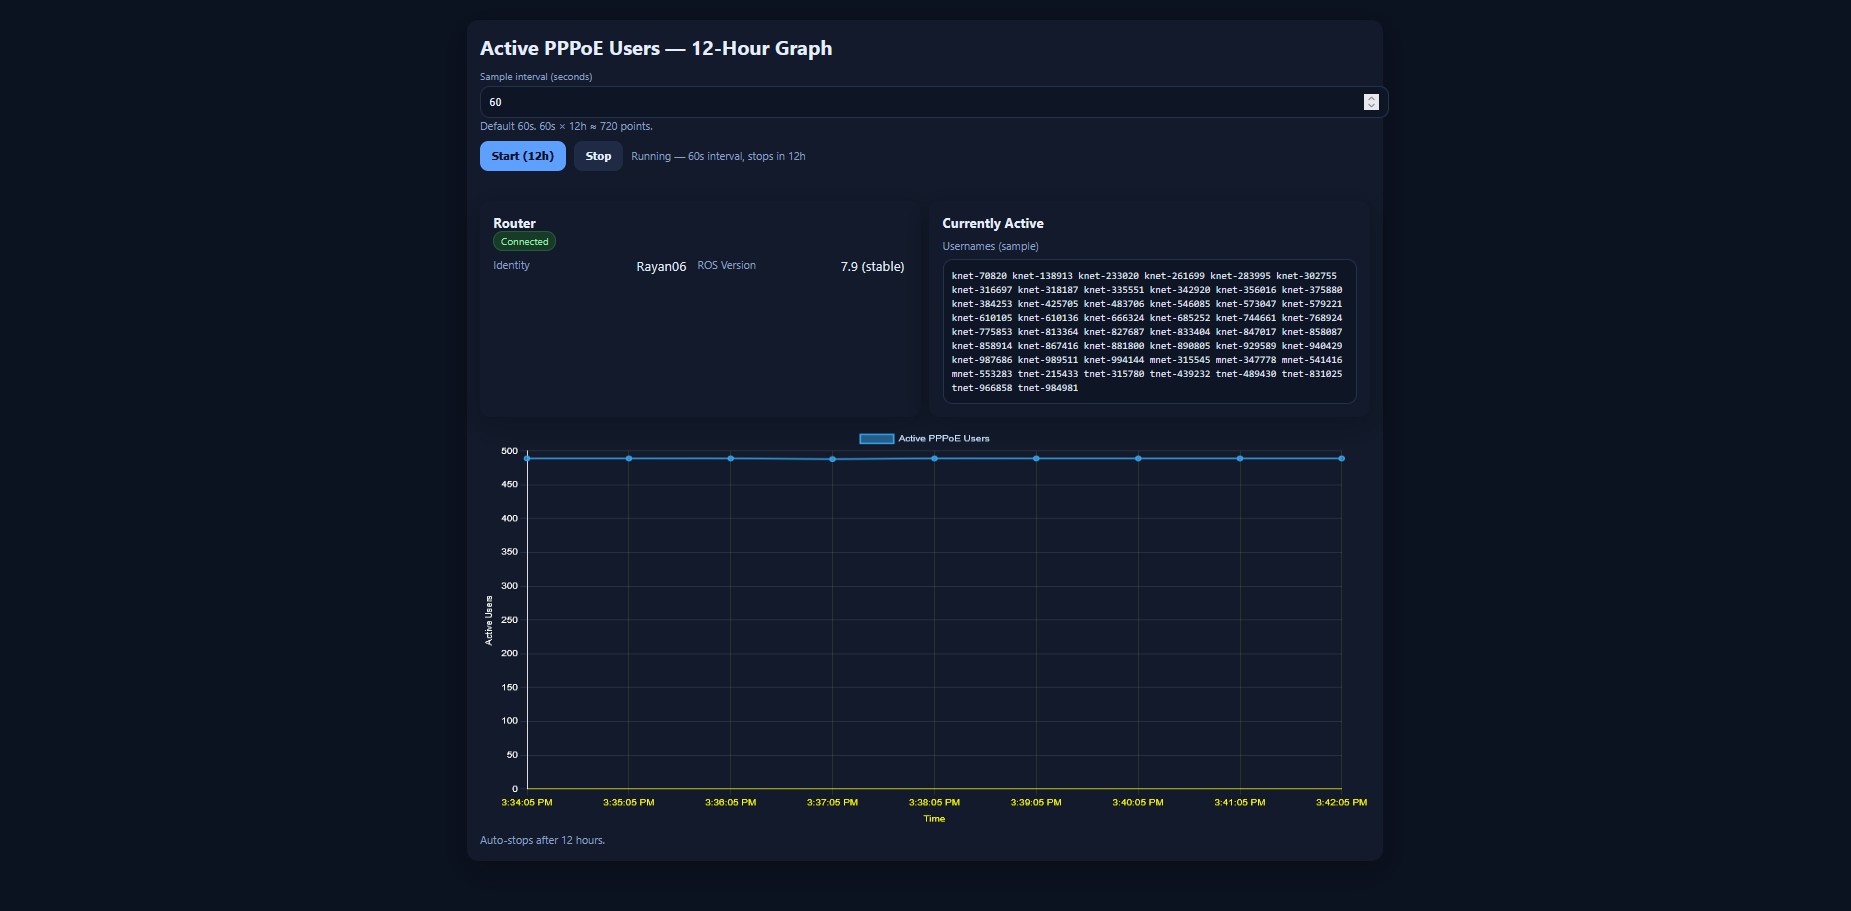This screenshot has height=911, width=1851.
Task: Click username 'tnet-831025'
Action: [1312, 374]
